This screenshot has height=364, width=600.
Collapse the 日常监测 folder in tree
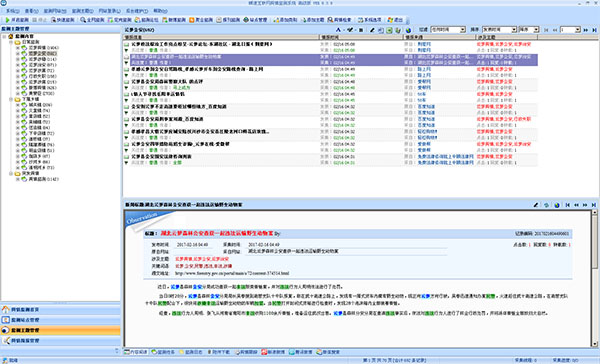pyautogui.click(x=11, y=42)
